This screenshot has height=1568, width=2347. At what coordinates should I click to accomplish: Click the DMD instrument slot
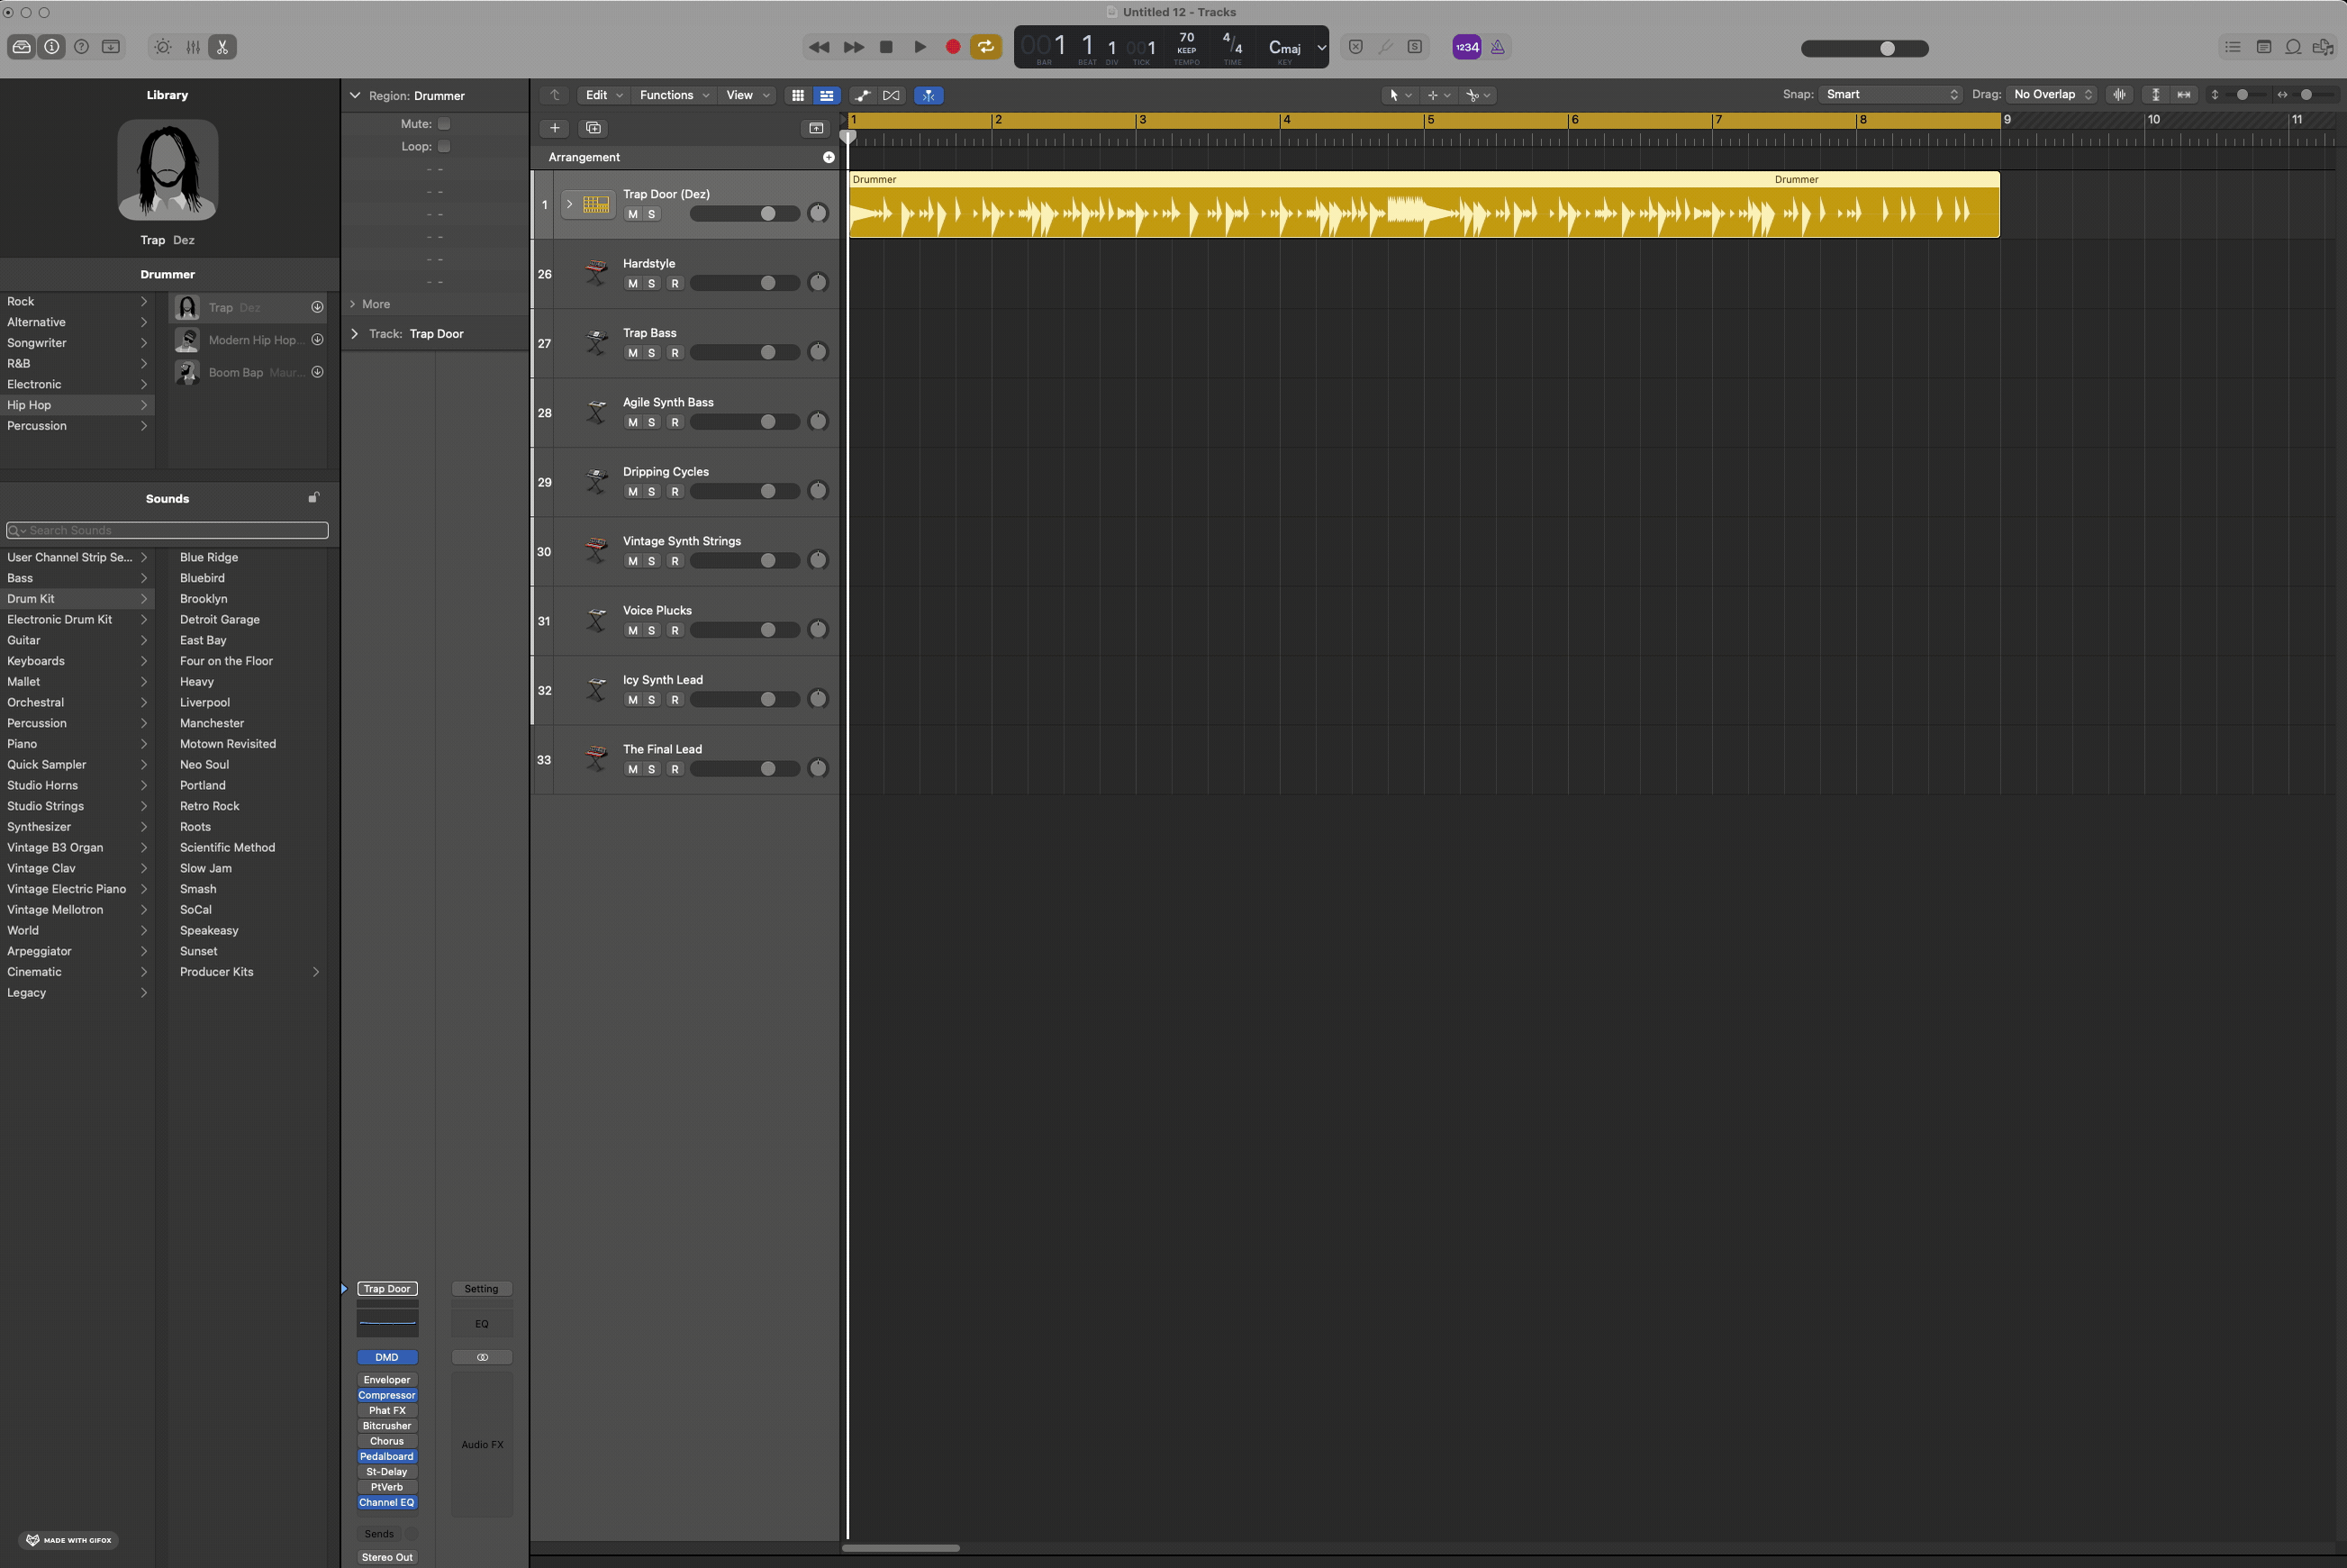[387, 1357]
